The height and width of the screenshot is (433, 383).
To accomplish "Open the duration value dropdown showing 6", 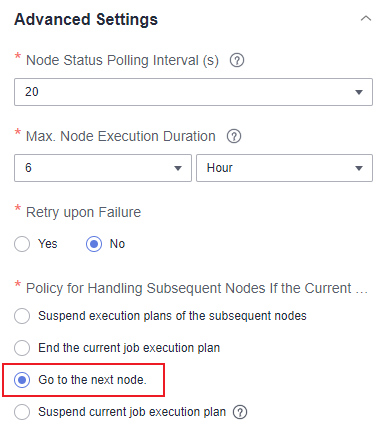I will pyautogui.click(x=103, y=168).
